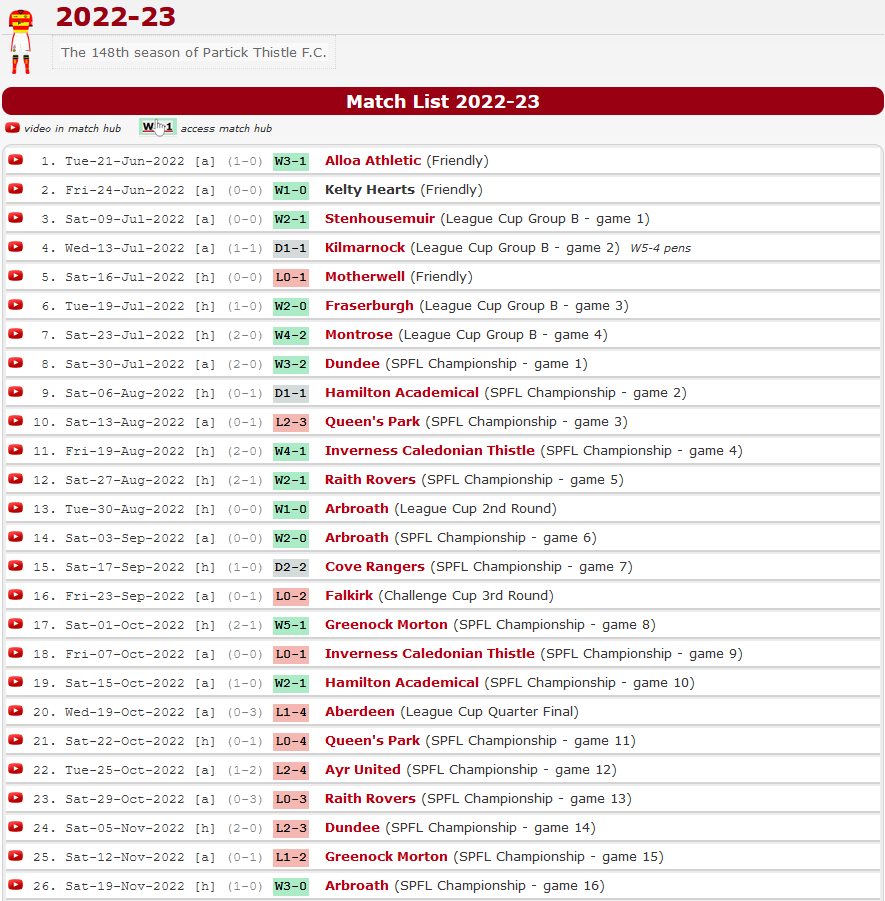Click the Dundee link in game 1 row
This screenshot has height=901, width=885.
coord(352,364)
